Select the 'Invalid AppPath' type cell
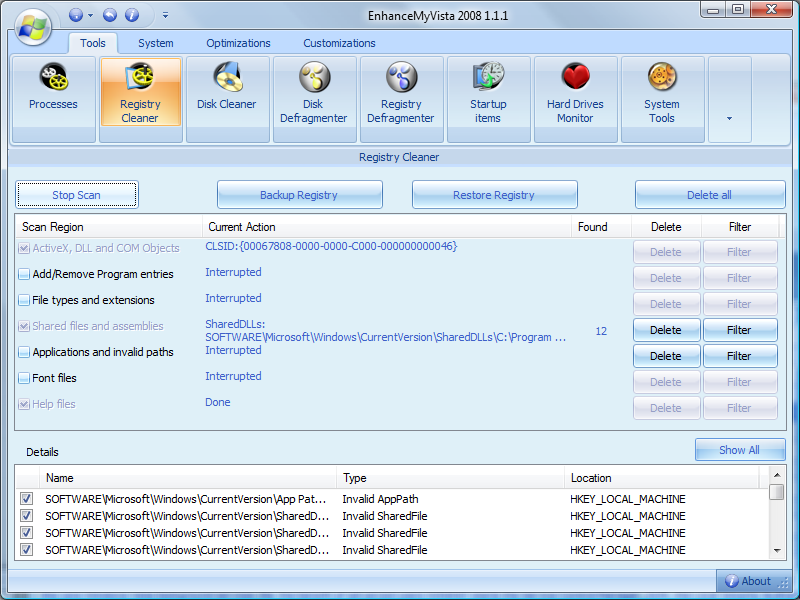The width and height of the screenshot is (800, 600). click(381, 499)
